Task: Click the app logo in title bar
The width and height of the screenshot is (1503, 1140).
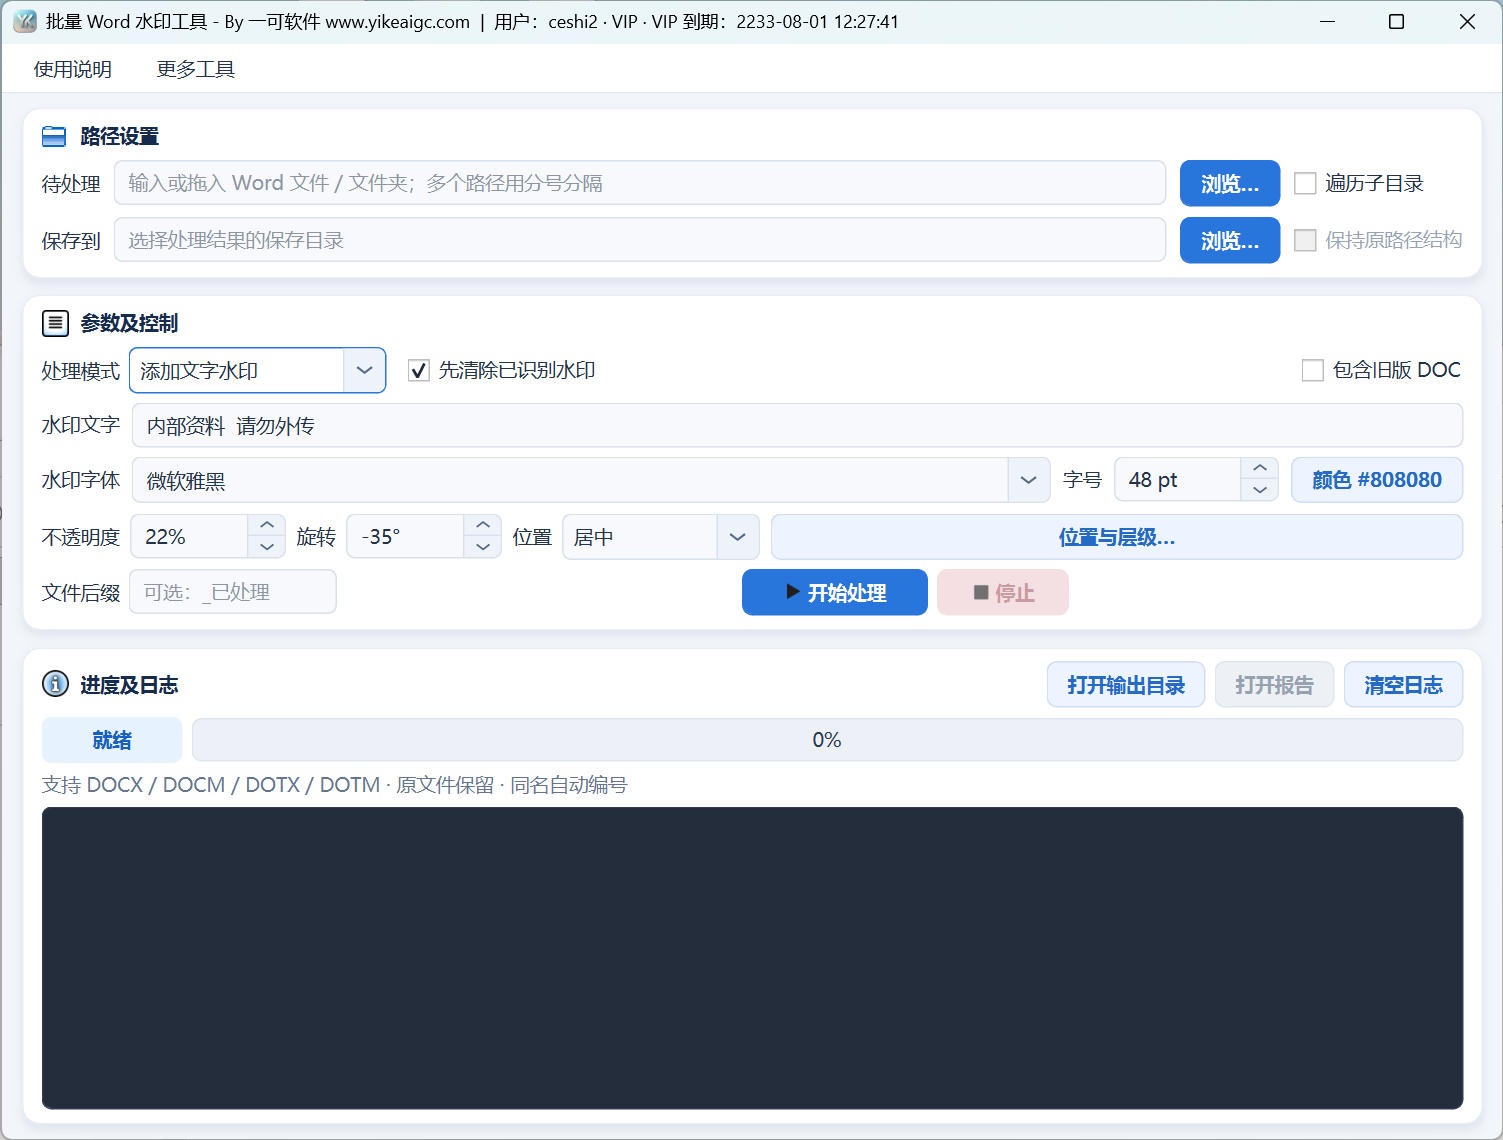Action: click(x=25, y=21)
